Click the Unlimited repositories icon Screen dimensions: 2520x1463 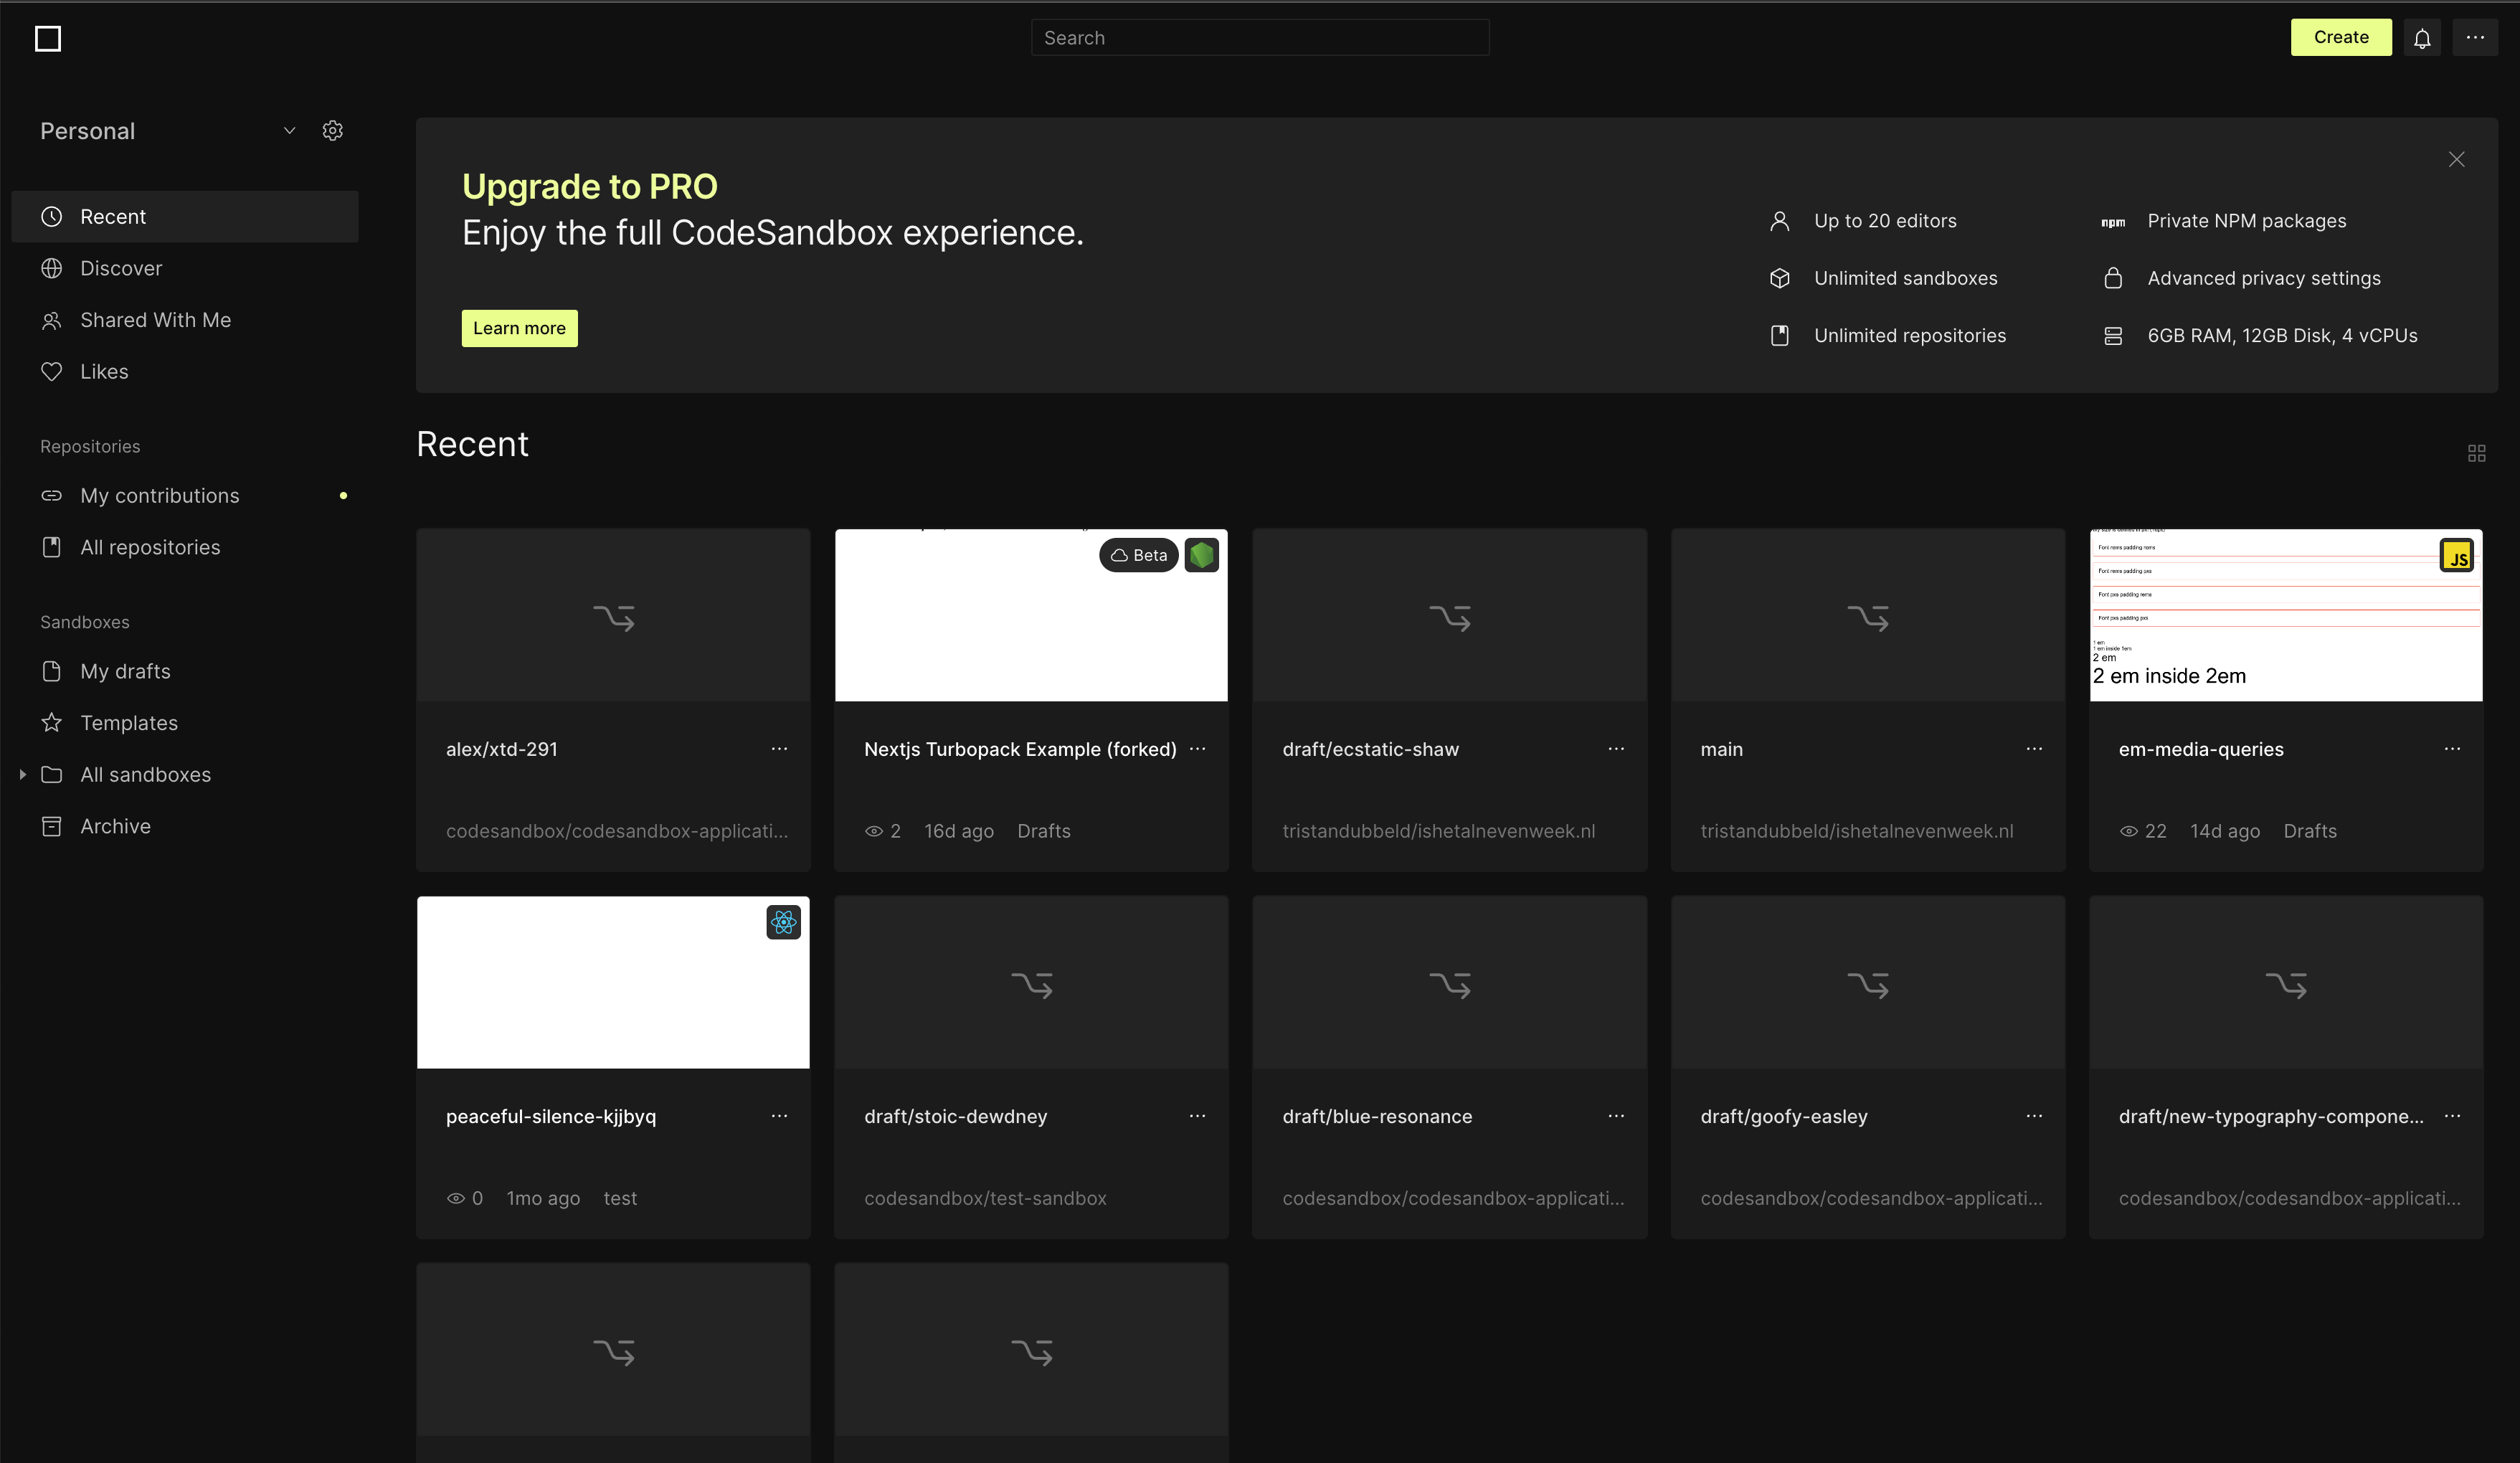pyautogui.click(x=1779, y=336)
